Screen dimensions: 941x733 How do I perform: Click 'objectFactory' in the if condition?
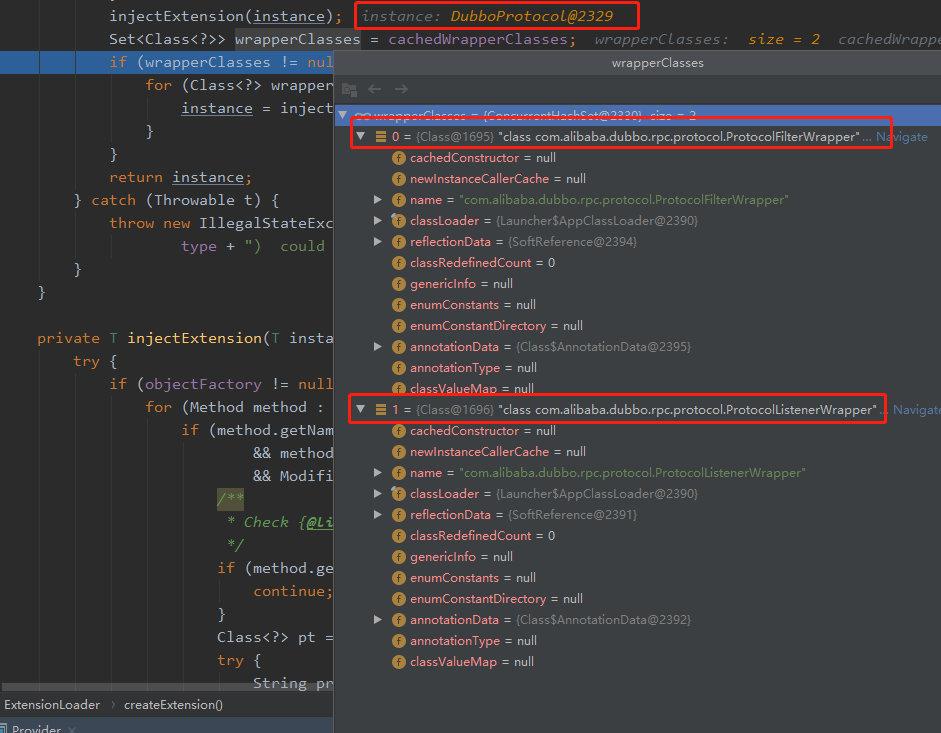pyautogui.click(x=203, y=384)
